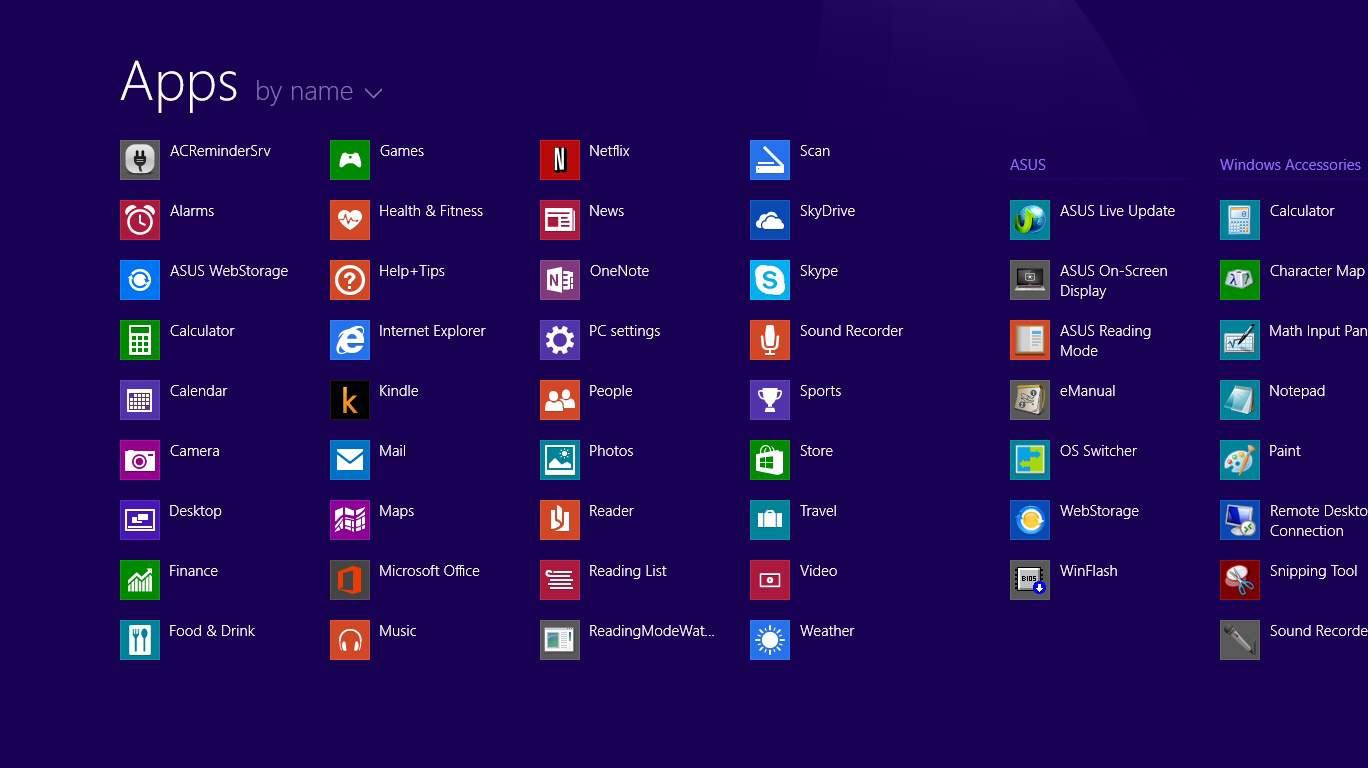Open Microsoft Office icon
The image size is (1368, 768).
click(350, 580)
